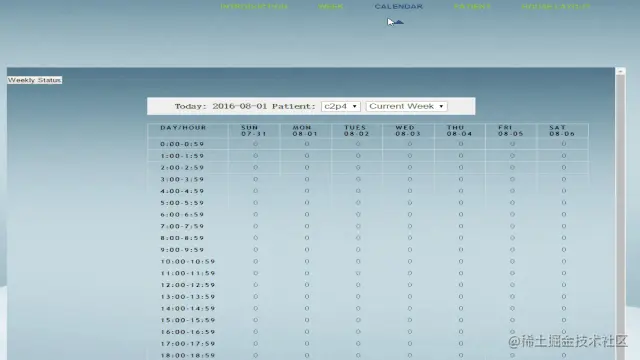The height and width of the screenshot is (360, 640).
Task: Click the 6:00-6:59 row label
Action: [x=182, y=215]
